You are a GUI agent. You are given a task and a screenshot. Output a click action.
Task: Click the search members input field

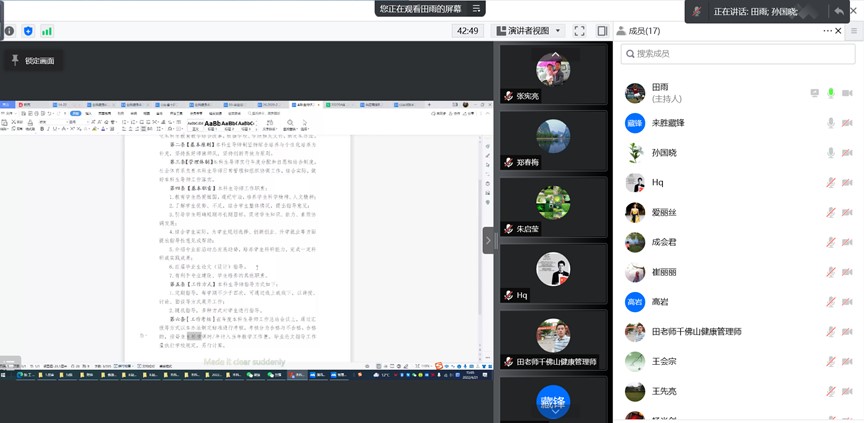click(x=735, y=53)
